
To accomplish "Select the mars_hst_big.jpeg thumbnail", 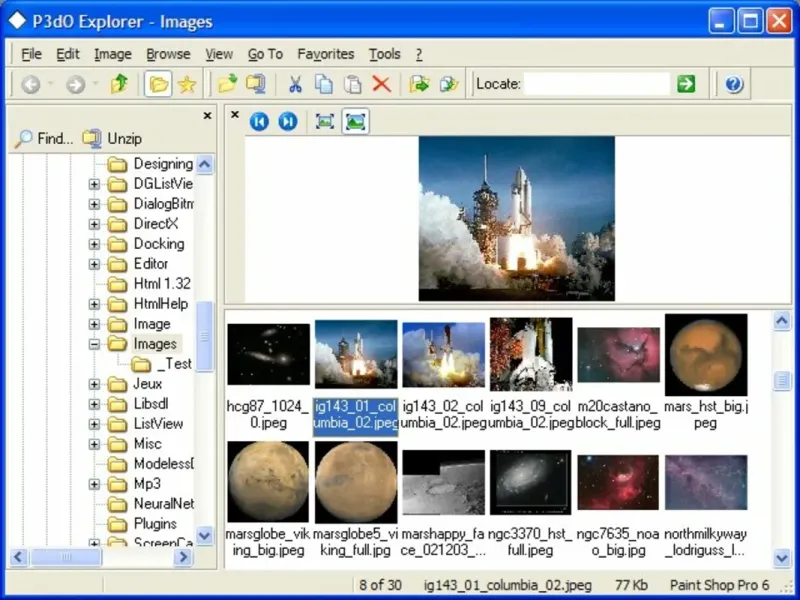I will (705, 355).
